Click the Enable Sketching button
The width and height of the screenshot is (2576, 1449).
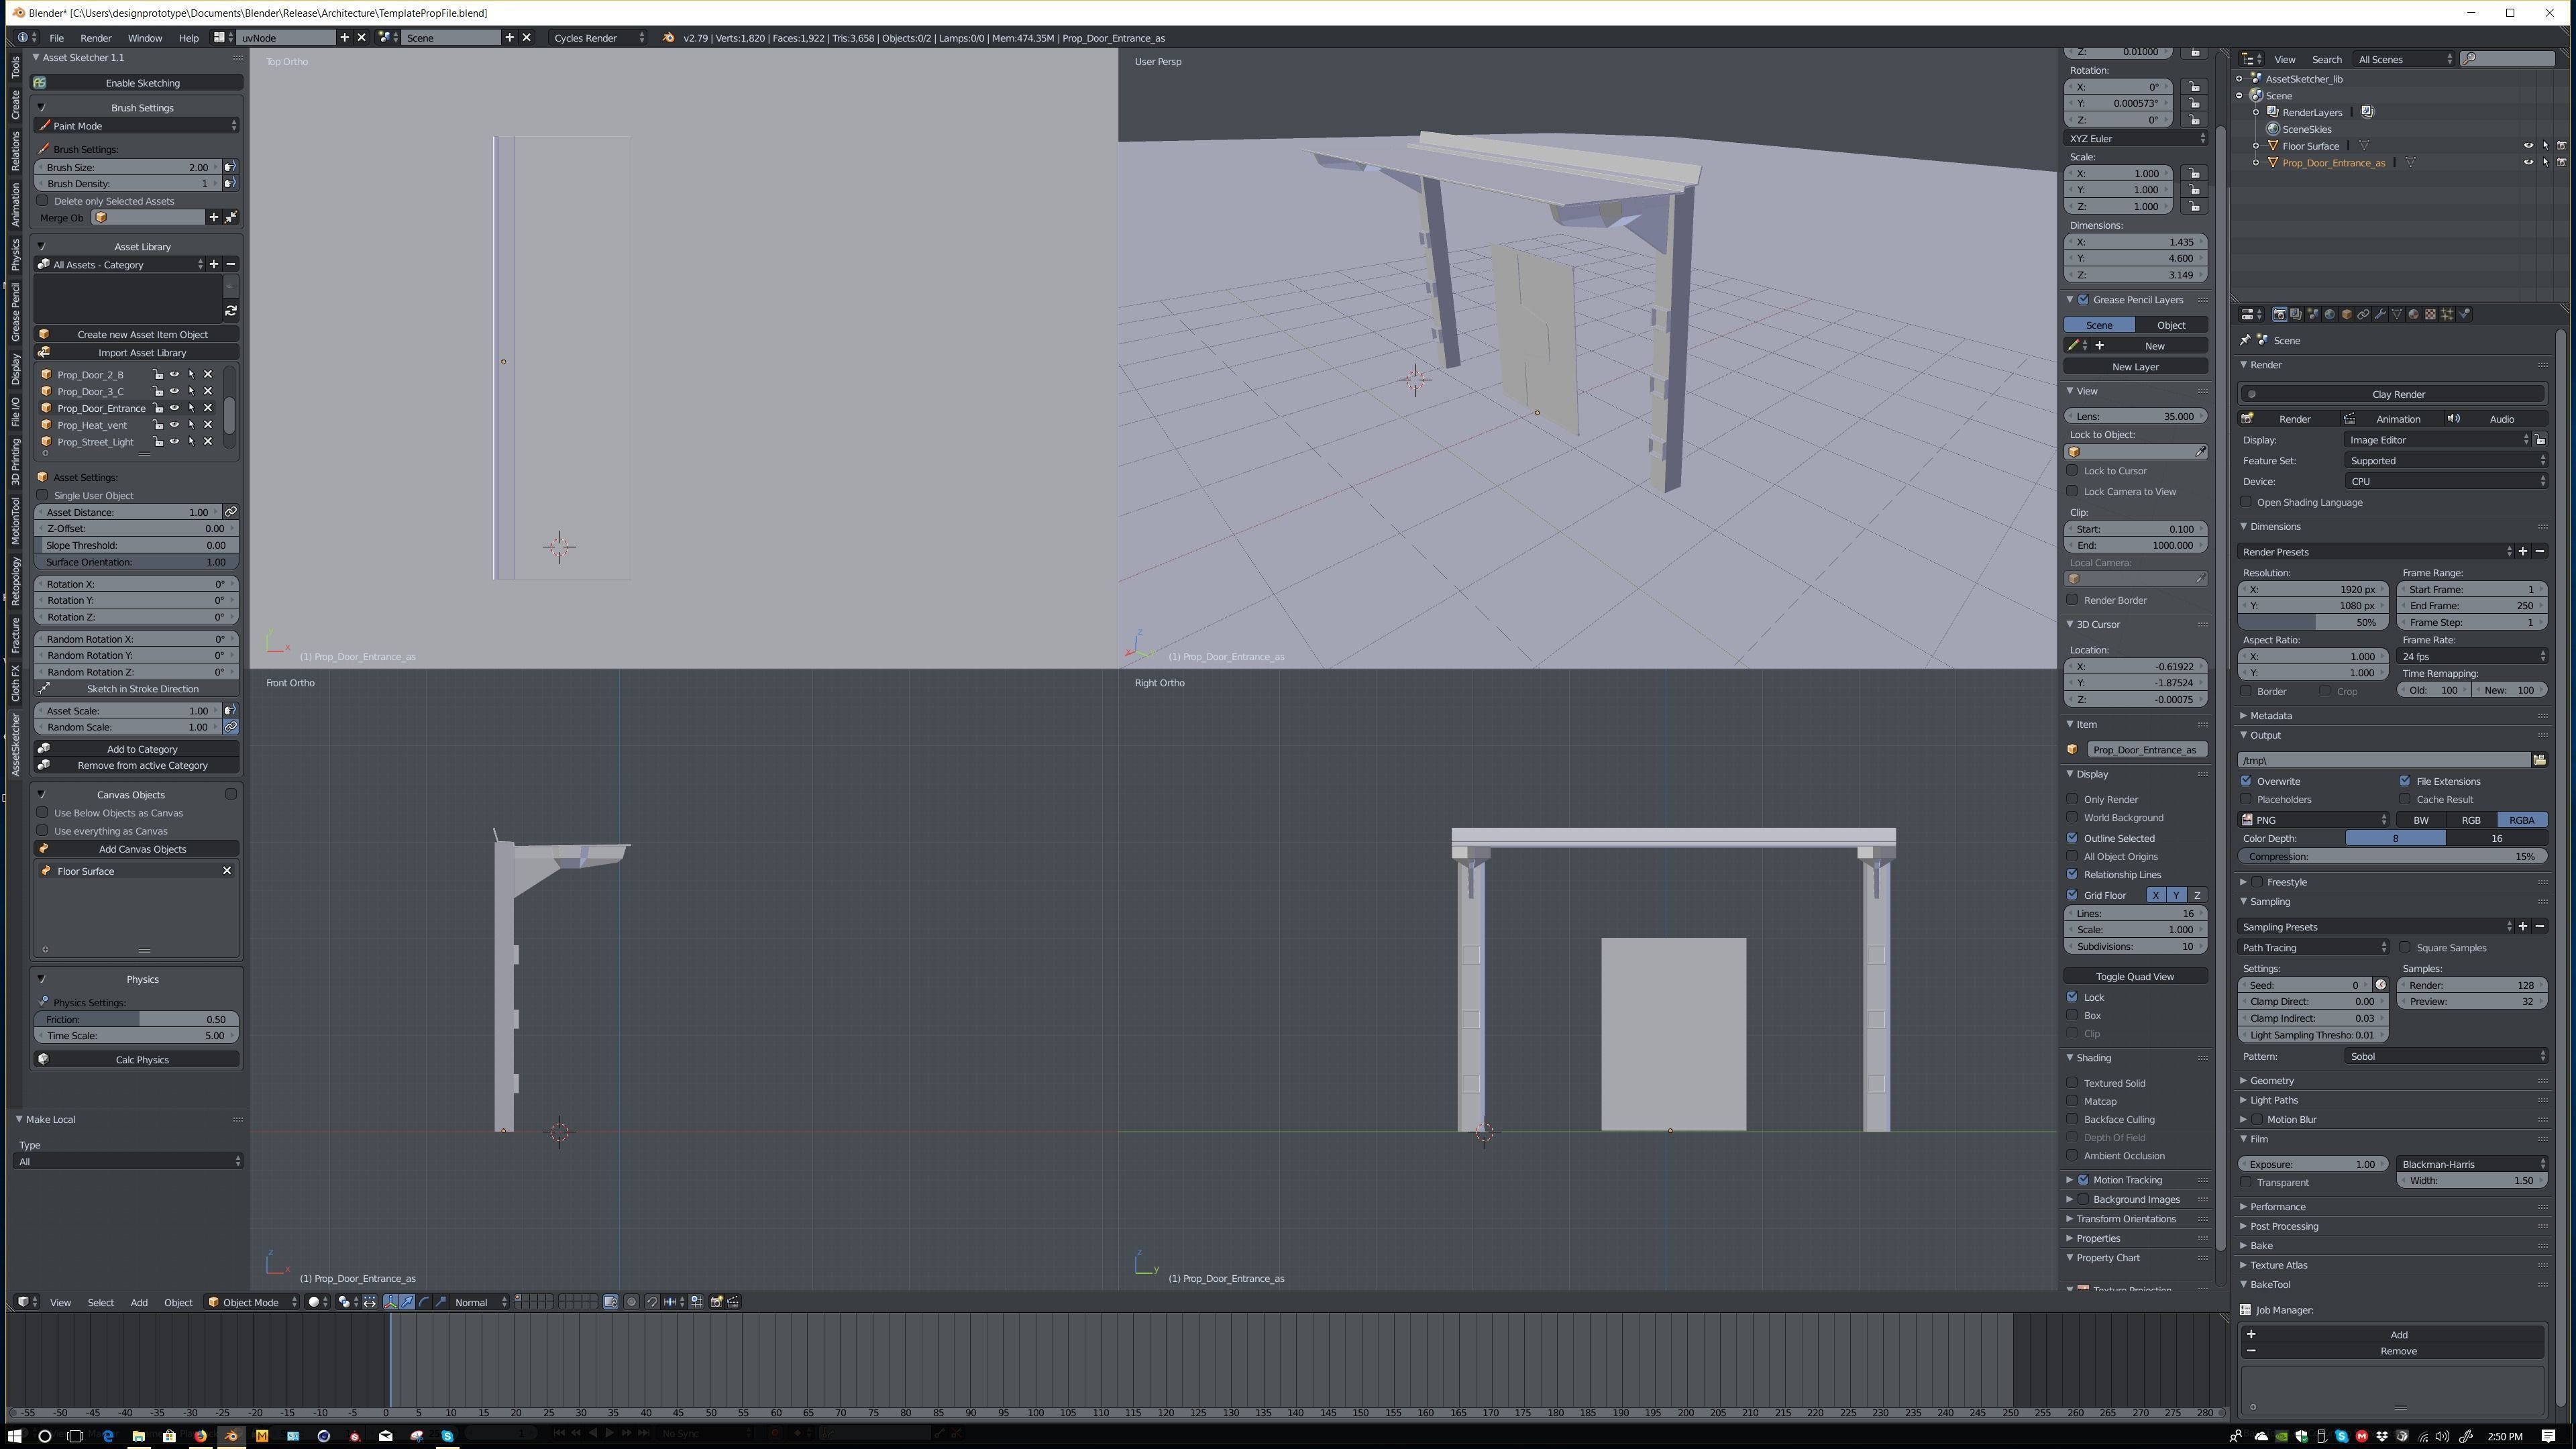click(136, 83)
